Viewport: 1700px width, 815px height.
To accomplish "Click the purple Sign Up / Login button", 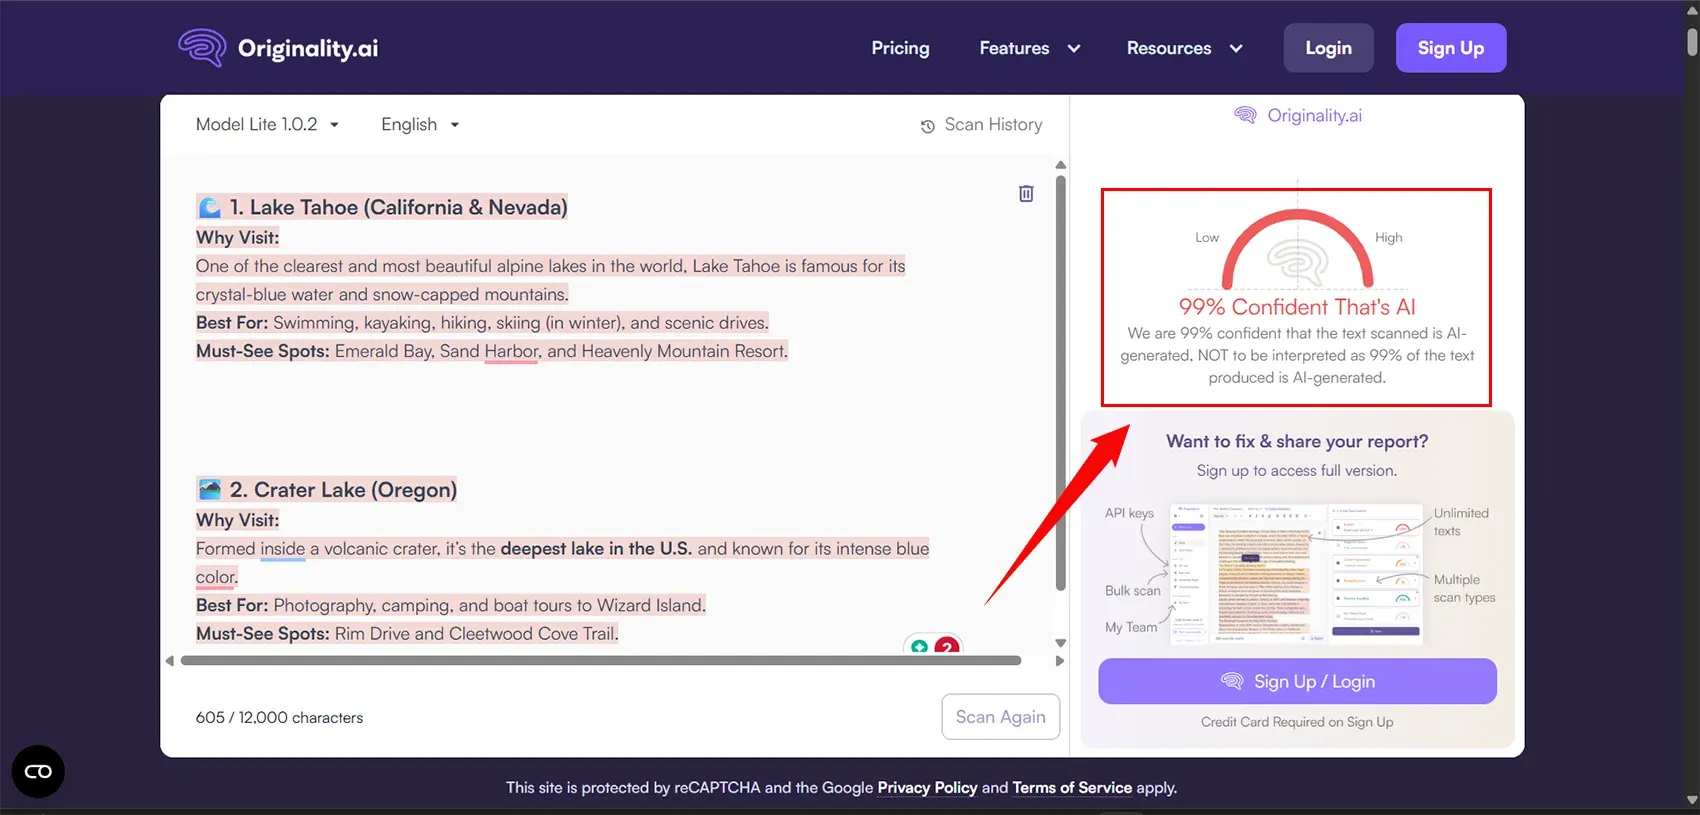I will [1297, 681].
